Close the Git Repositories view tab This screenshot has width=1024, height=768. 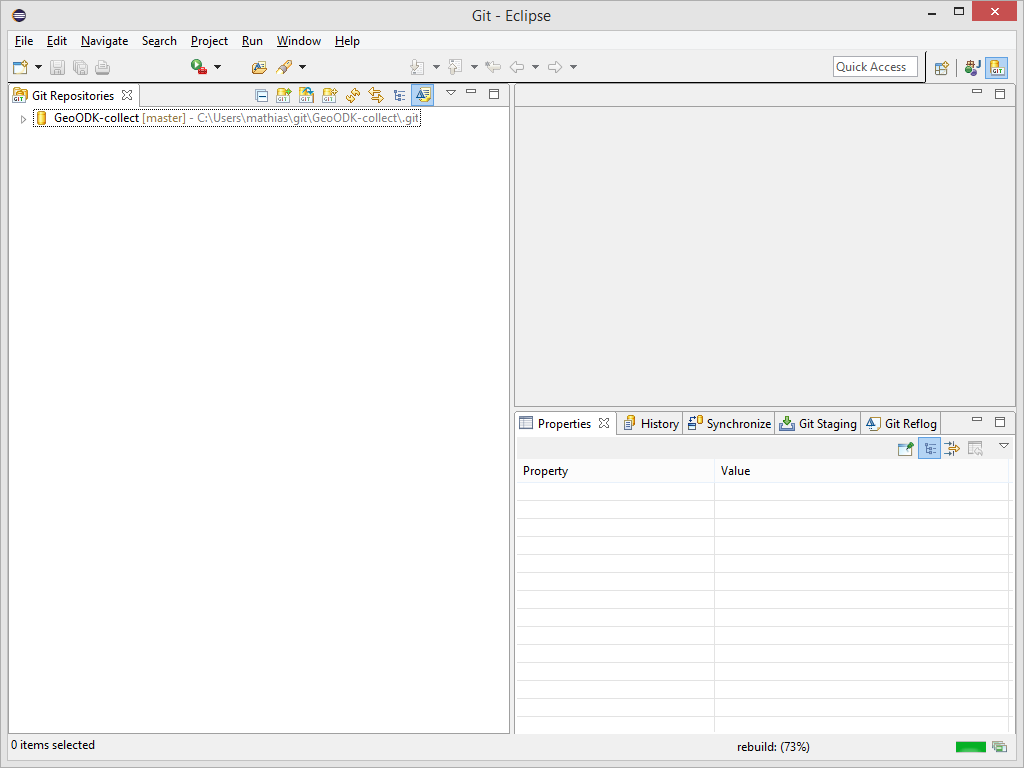127,95
